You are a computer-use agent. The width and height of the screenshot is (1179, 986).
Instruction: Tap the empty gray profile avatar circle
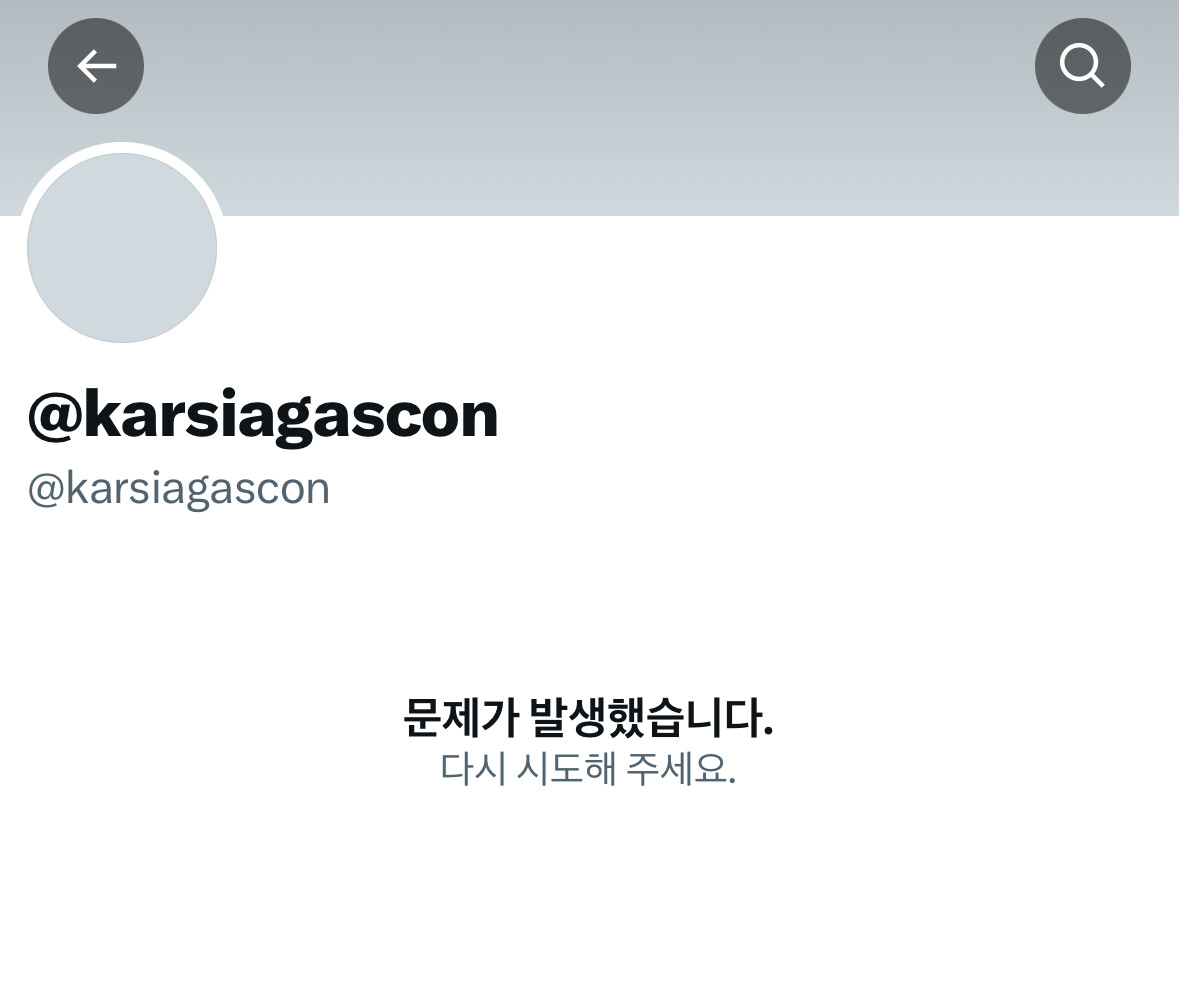coord(122,247)
